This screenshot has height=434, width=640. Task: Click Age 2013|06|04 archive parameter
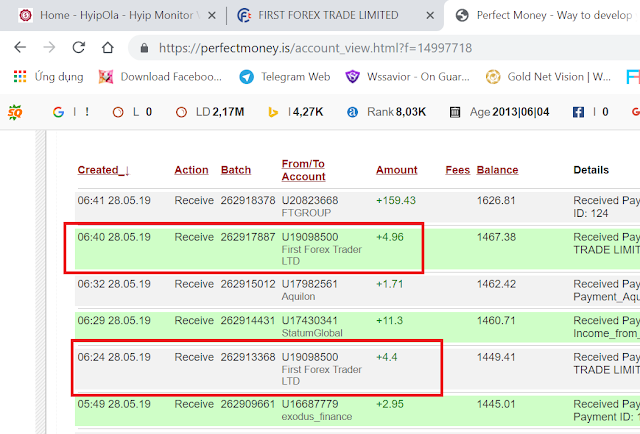(499, 112)
